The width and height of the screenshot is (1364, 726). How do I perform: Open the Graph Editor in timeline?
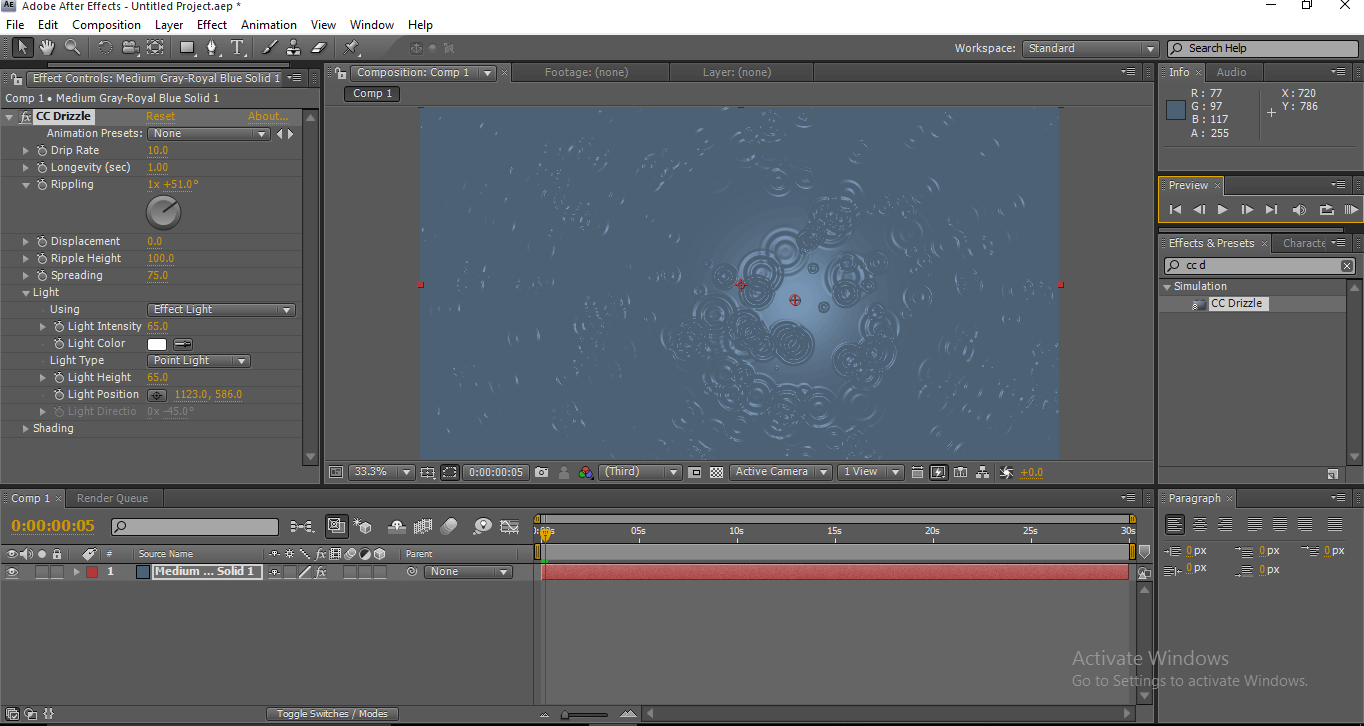pyautogui.click(x=509, y=526)
